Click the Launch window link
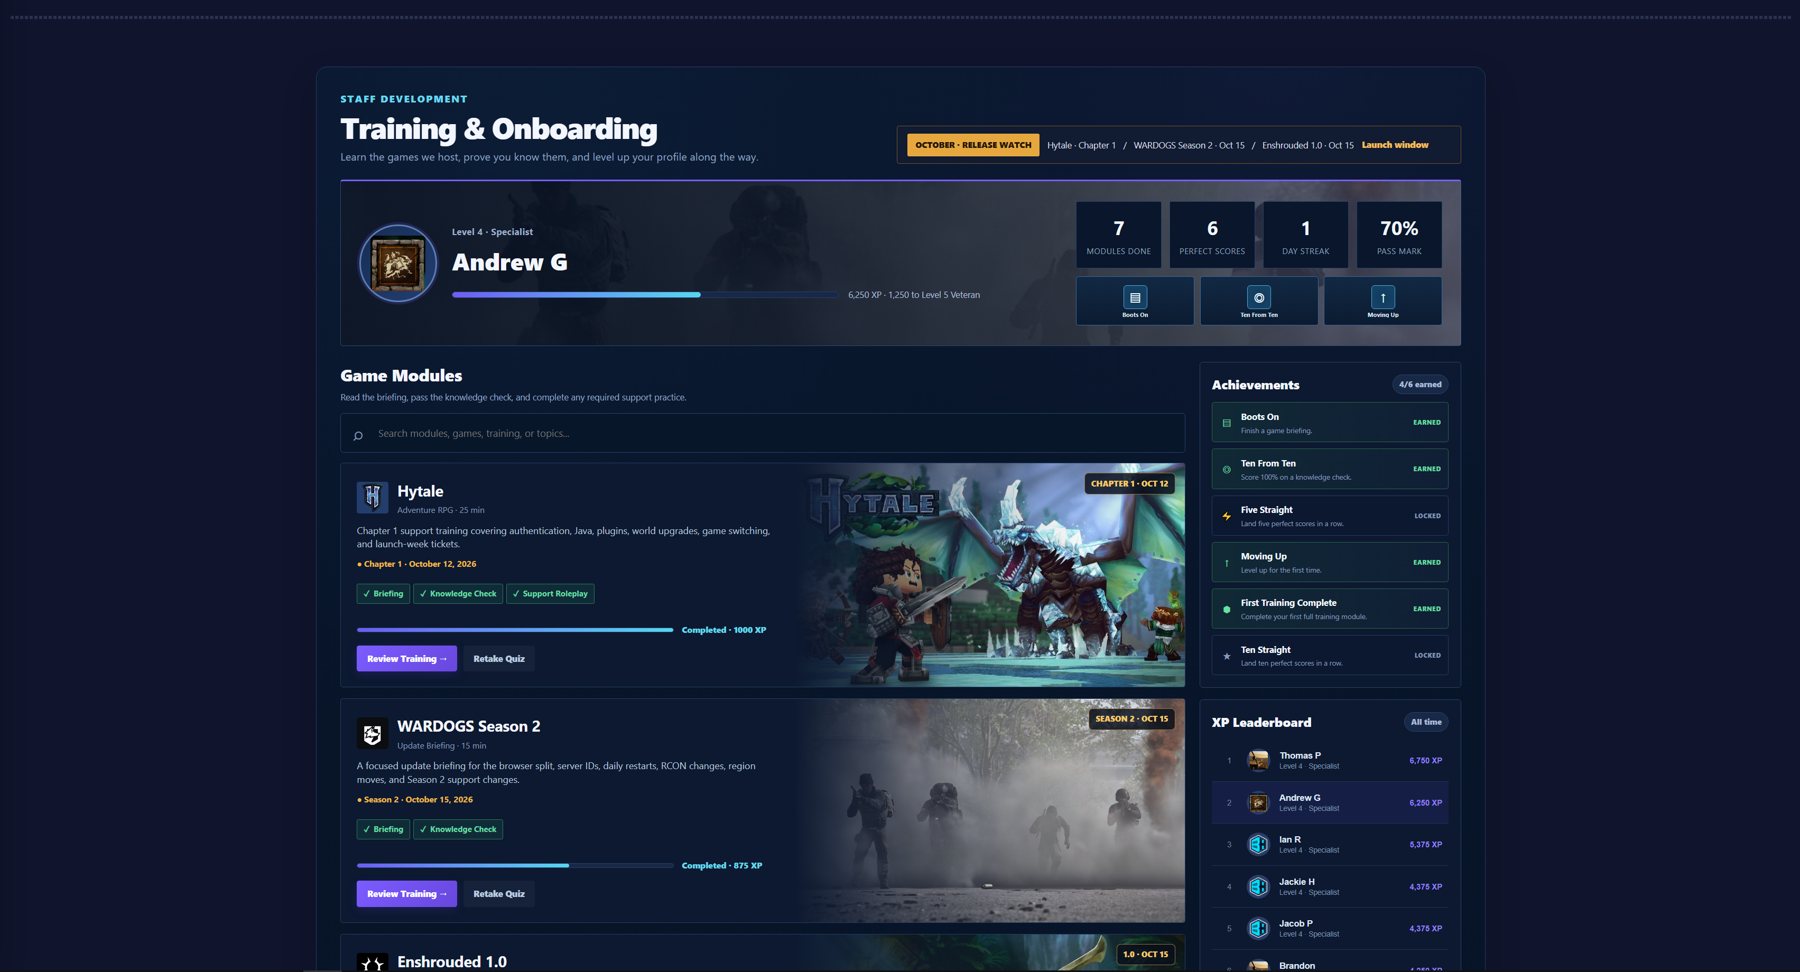The image size is (1800, 972). [1395, 145]
